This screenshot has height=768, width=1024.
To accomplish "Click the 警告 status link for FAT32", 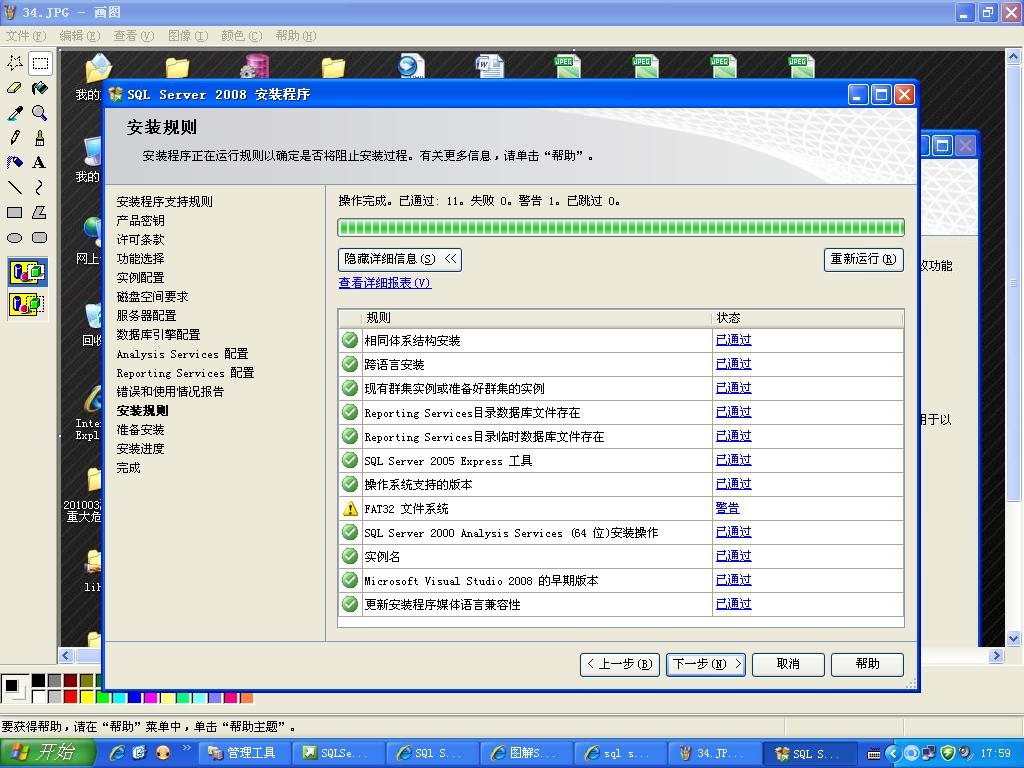I will [727, 508].
